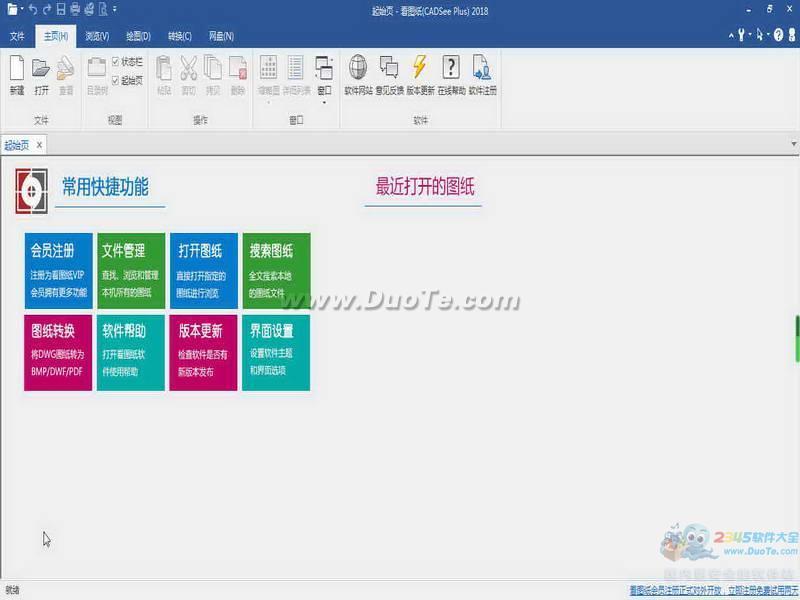Image resolution: width=800 pixels, height=600 pixels.
Task: Expand the dropdown arrow under 窗口
Action: tap(324, 102)
